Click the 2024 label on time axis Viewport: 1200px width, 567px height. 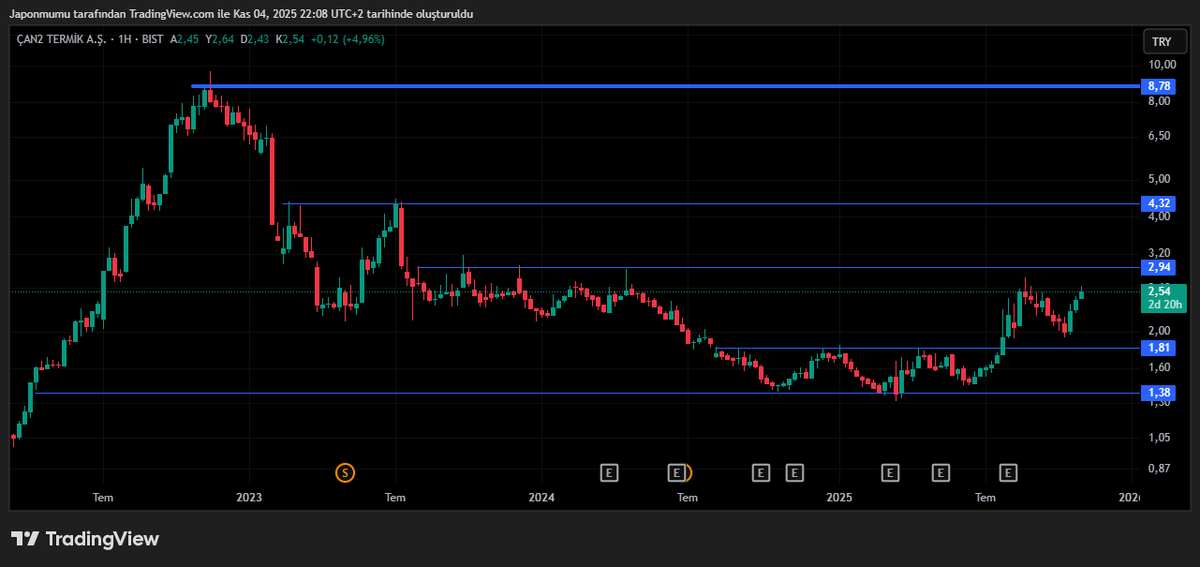tap(541, 497)
